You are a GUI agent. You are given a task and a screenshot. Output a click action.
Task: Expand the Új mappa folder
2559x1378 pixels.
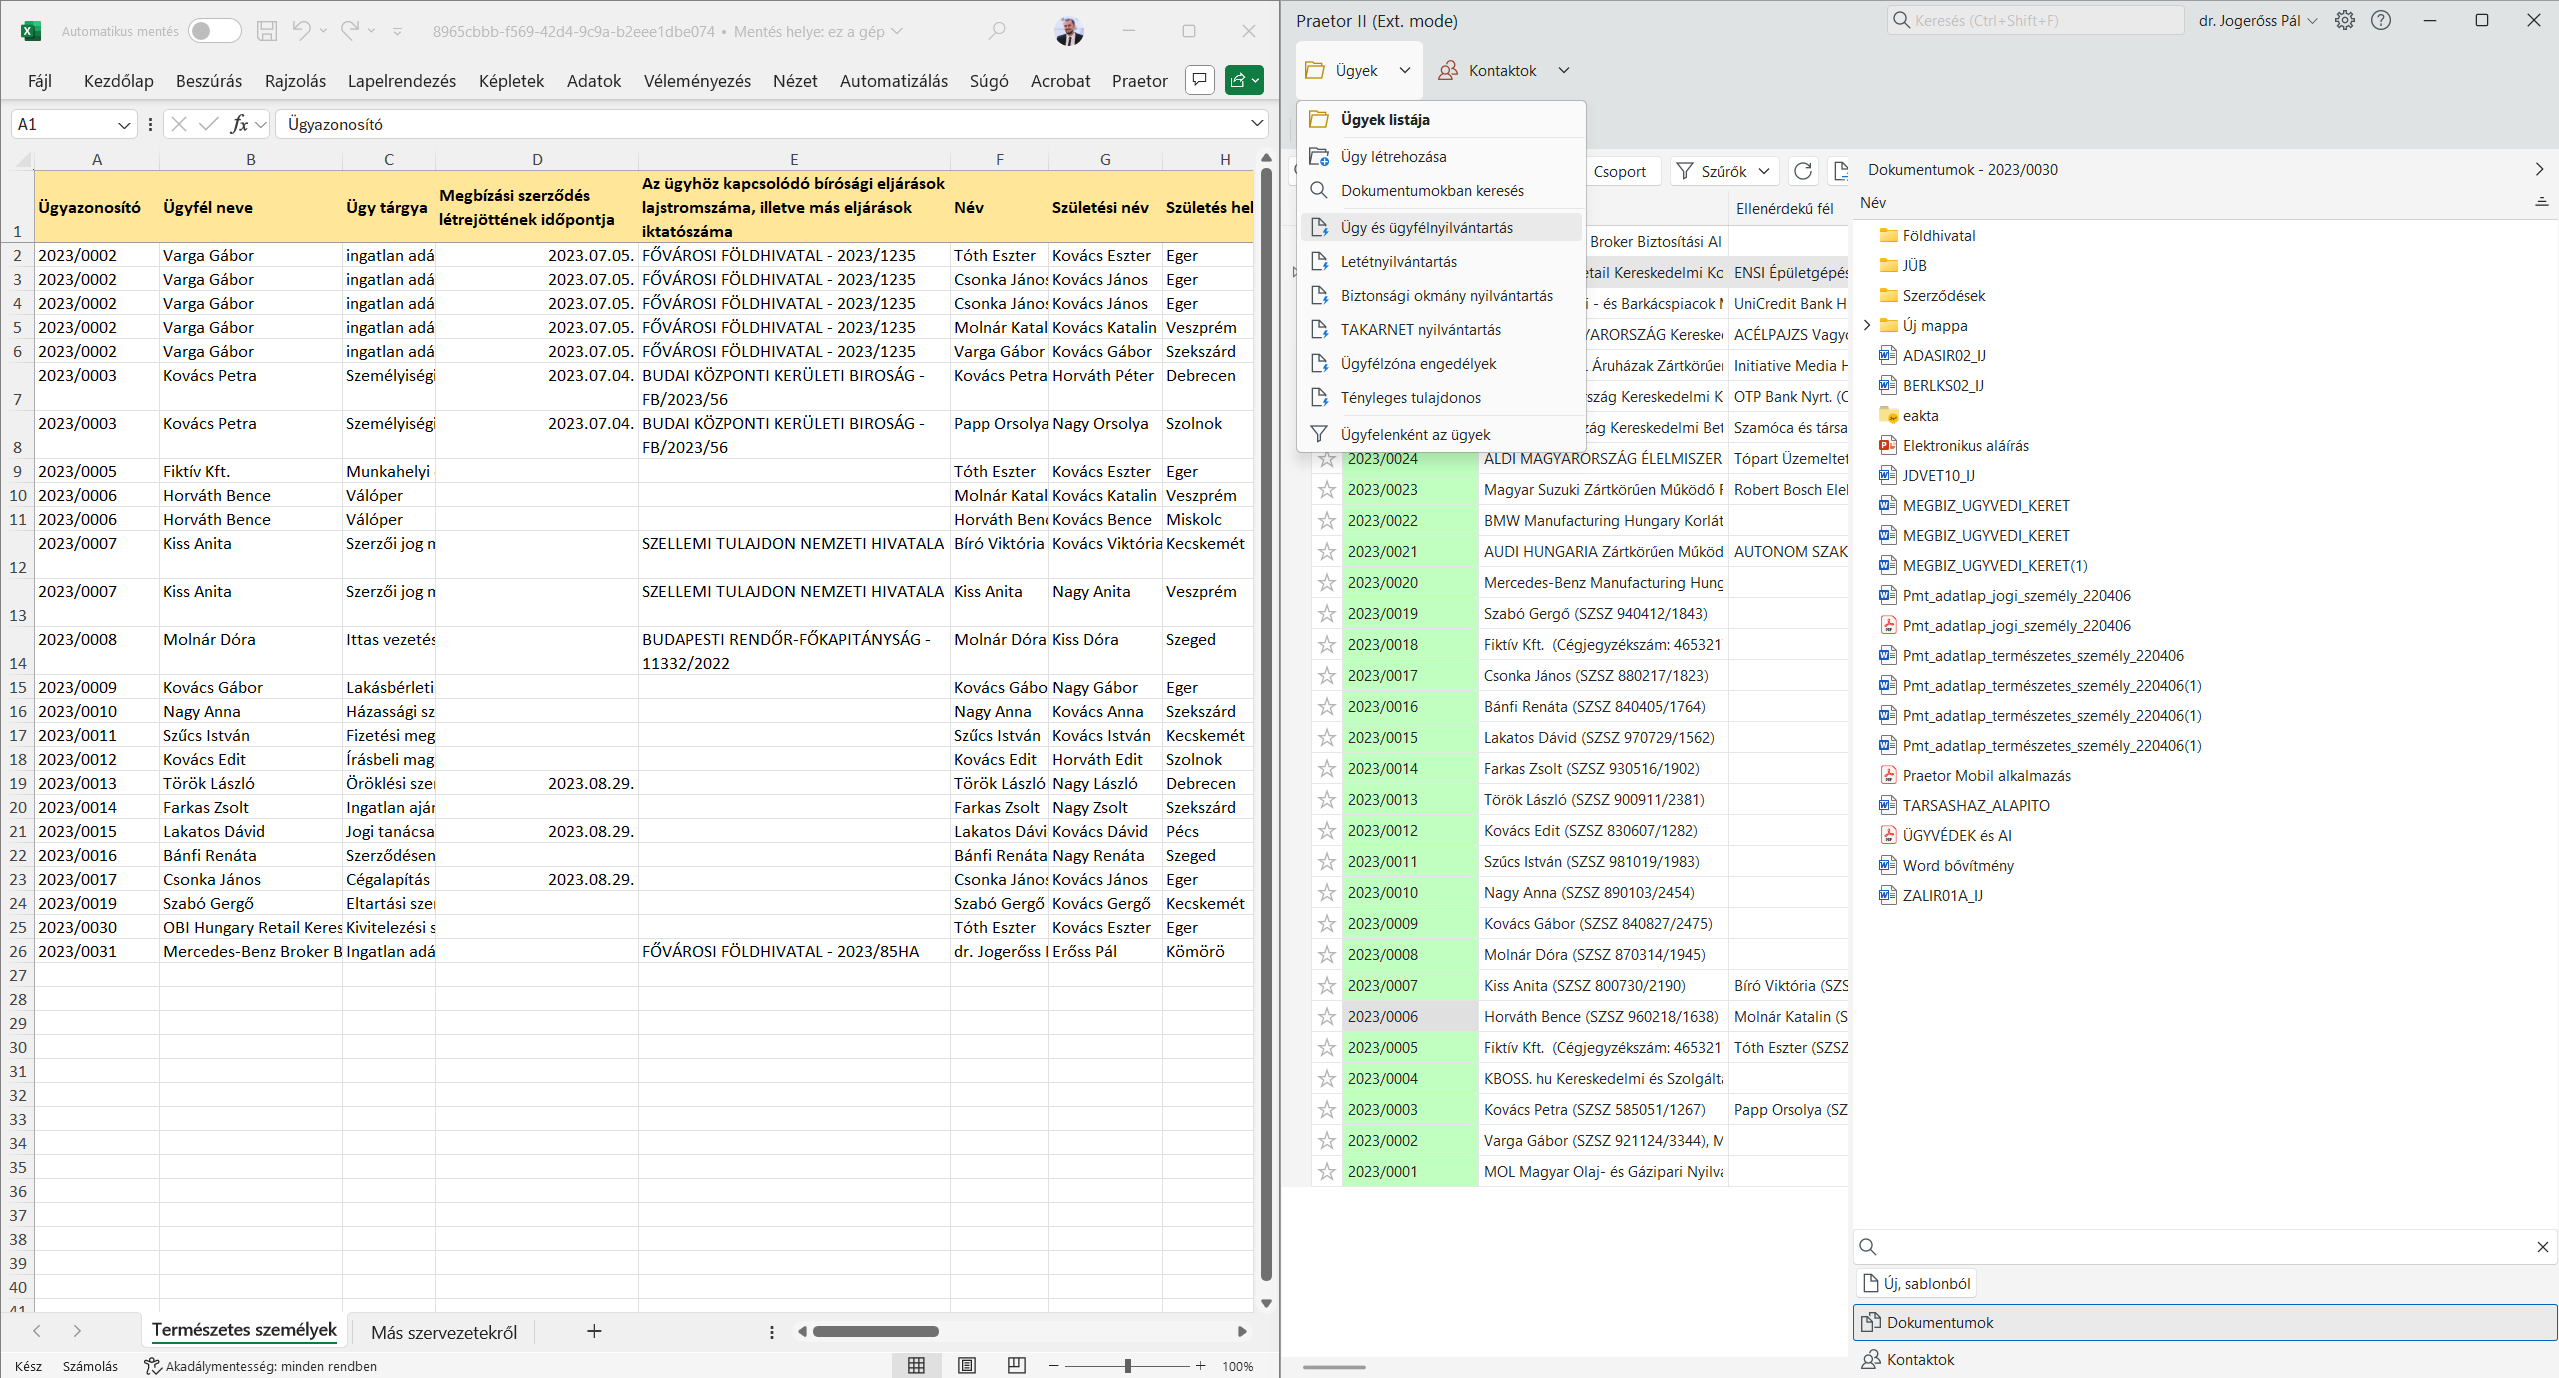[x=1866, y=326]
